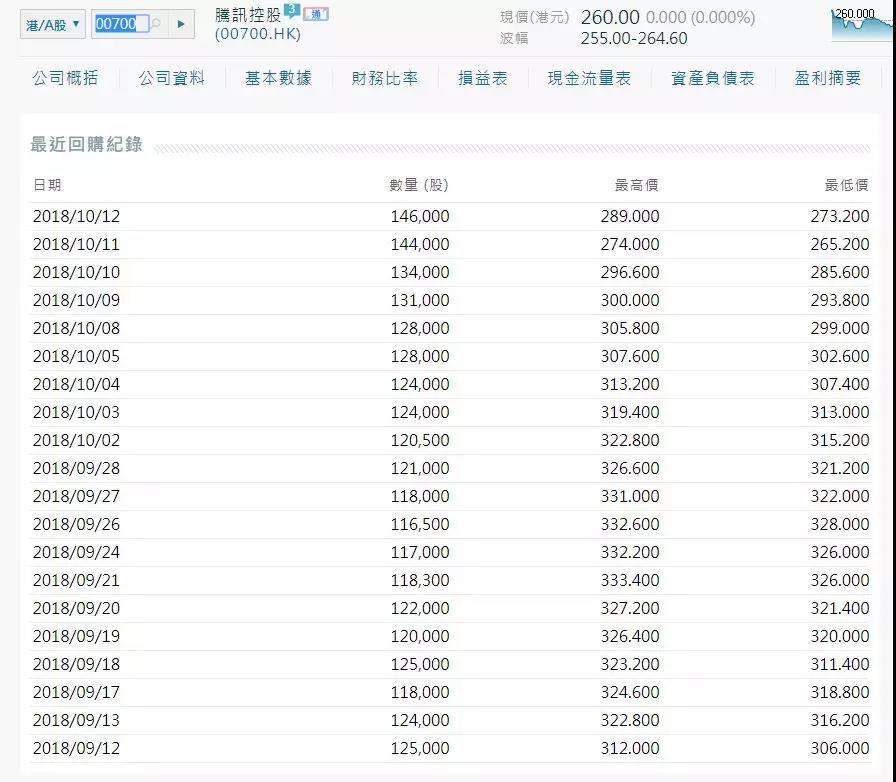The image size is (896, 782).
Task: Click the stock code input field
Action: coord(120,24)
